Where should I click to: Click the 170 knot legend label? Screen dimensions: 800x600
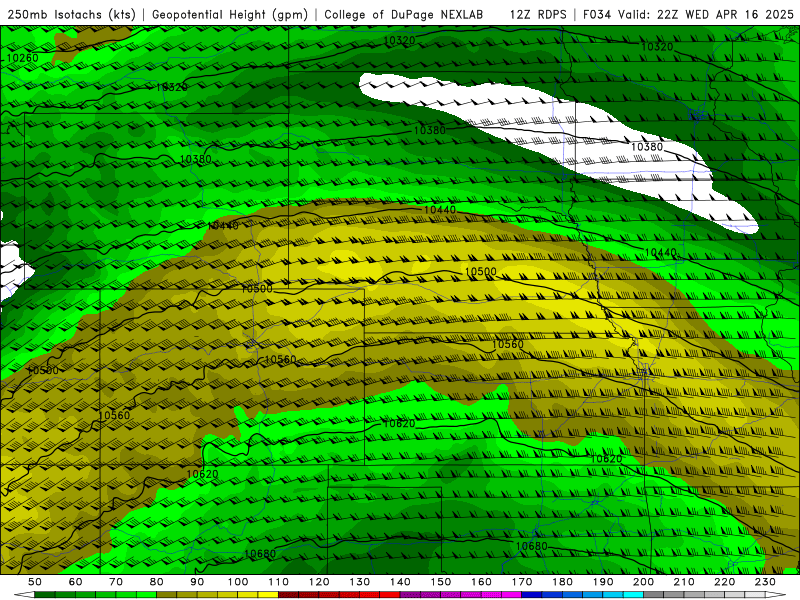click(x=522, y=582)
